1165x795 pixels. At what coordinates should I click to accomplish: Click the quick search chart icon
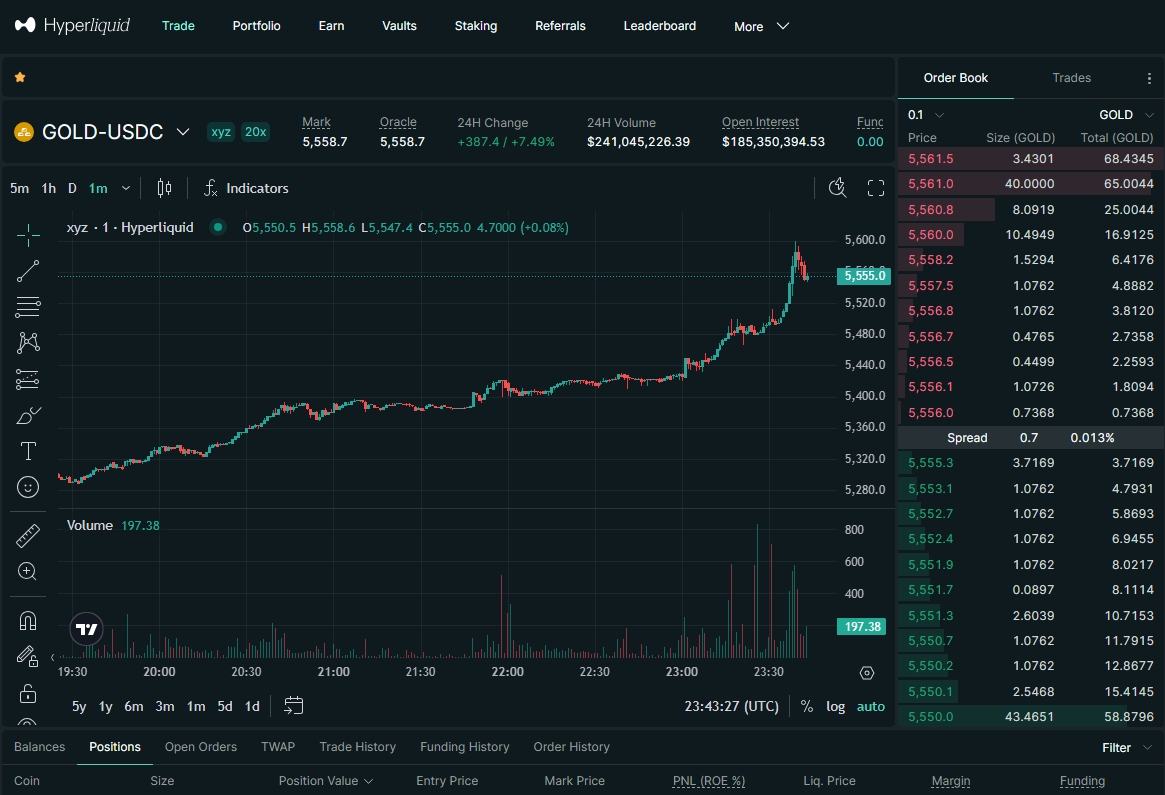(837, 188)
